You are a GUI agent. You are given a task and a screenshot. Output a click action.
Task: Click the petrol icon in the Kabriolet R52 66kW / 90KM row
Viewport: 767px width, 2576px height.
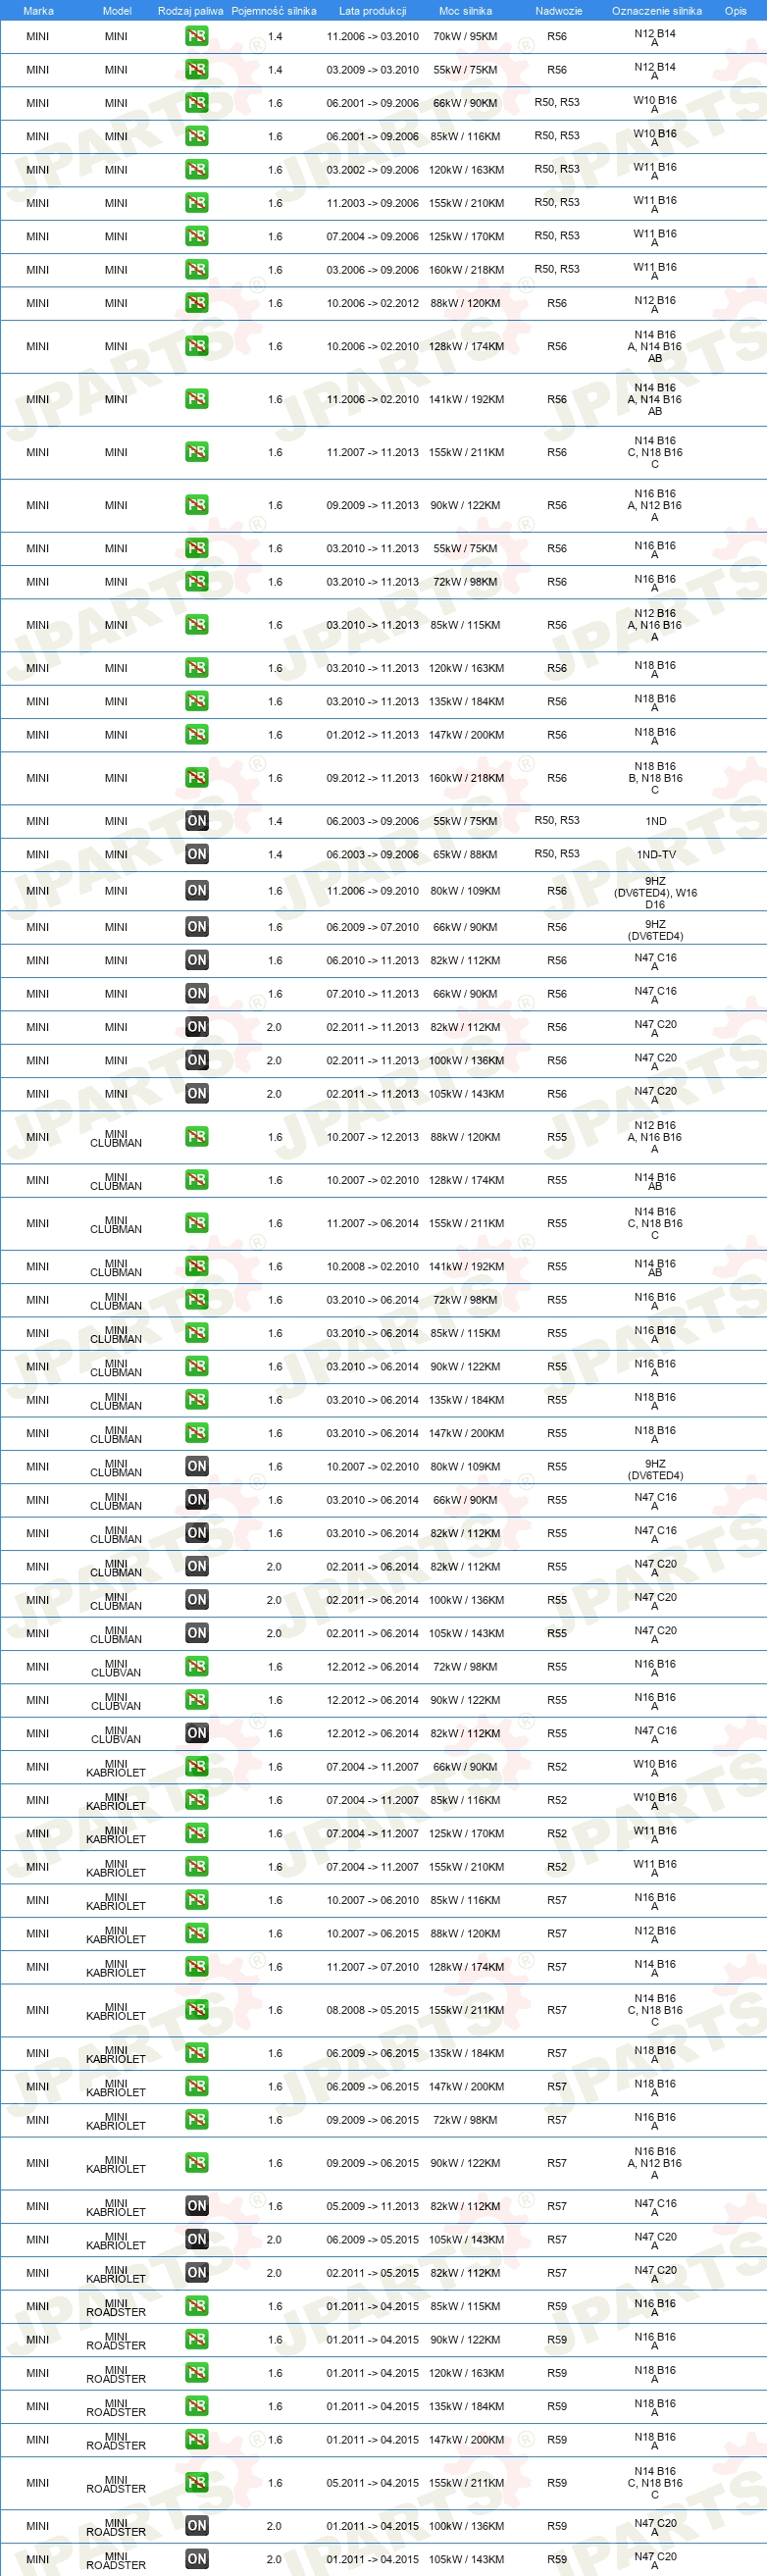[197, 1767]
